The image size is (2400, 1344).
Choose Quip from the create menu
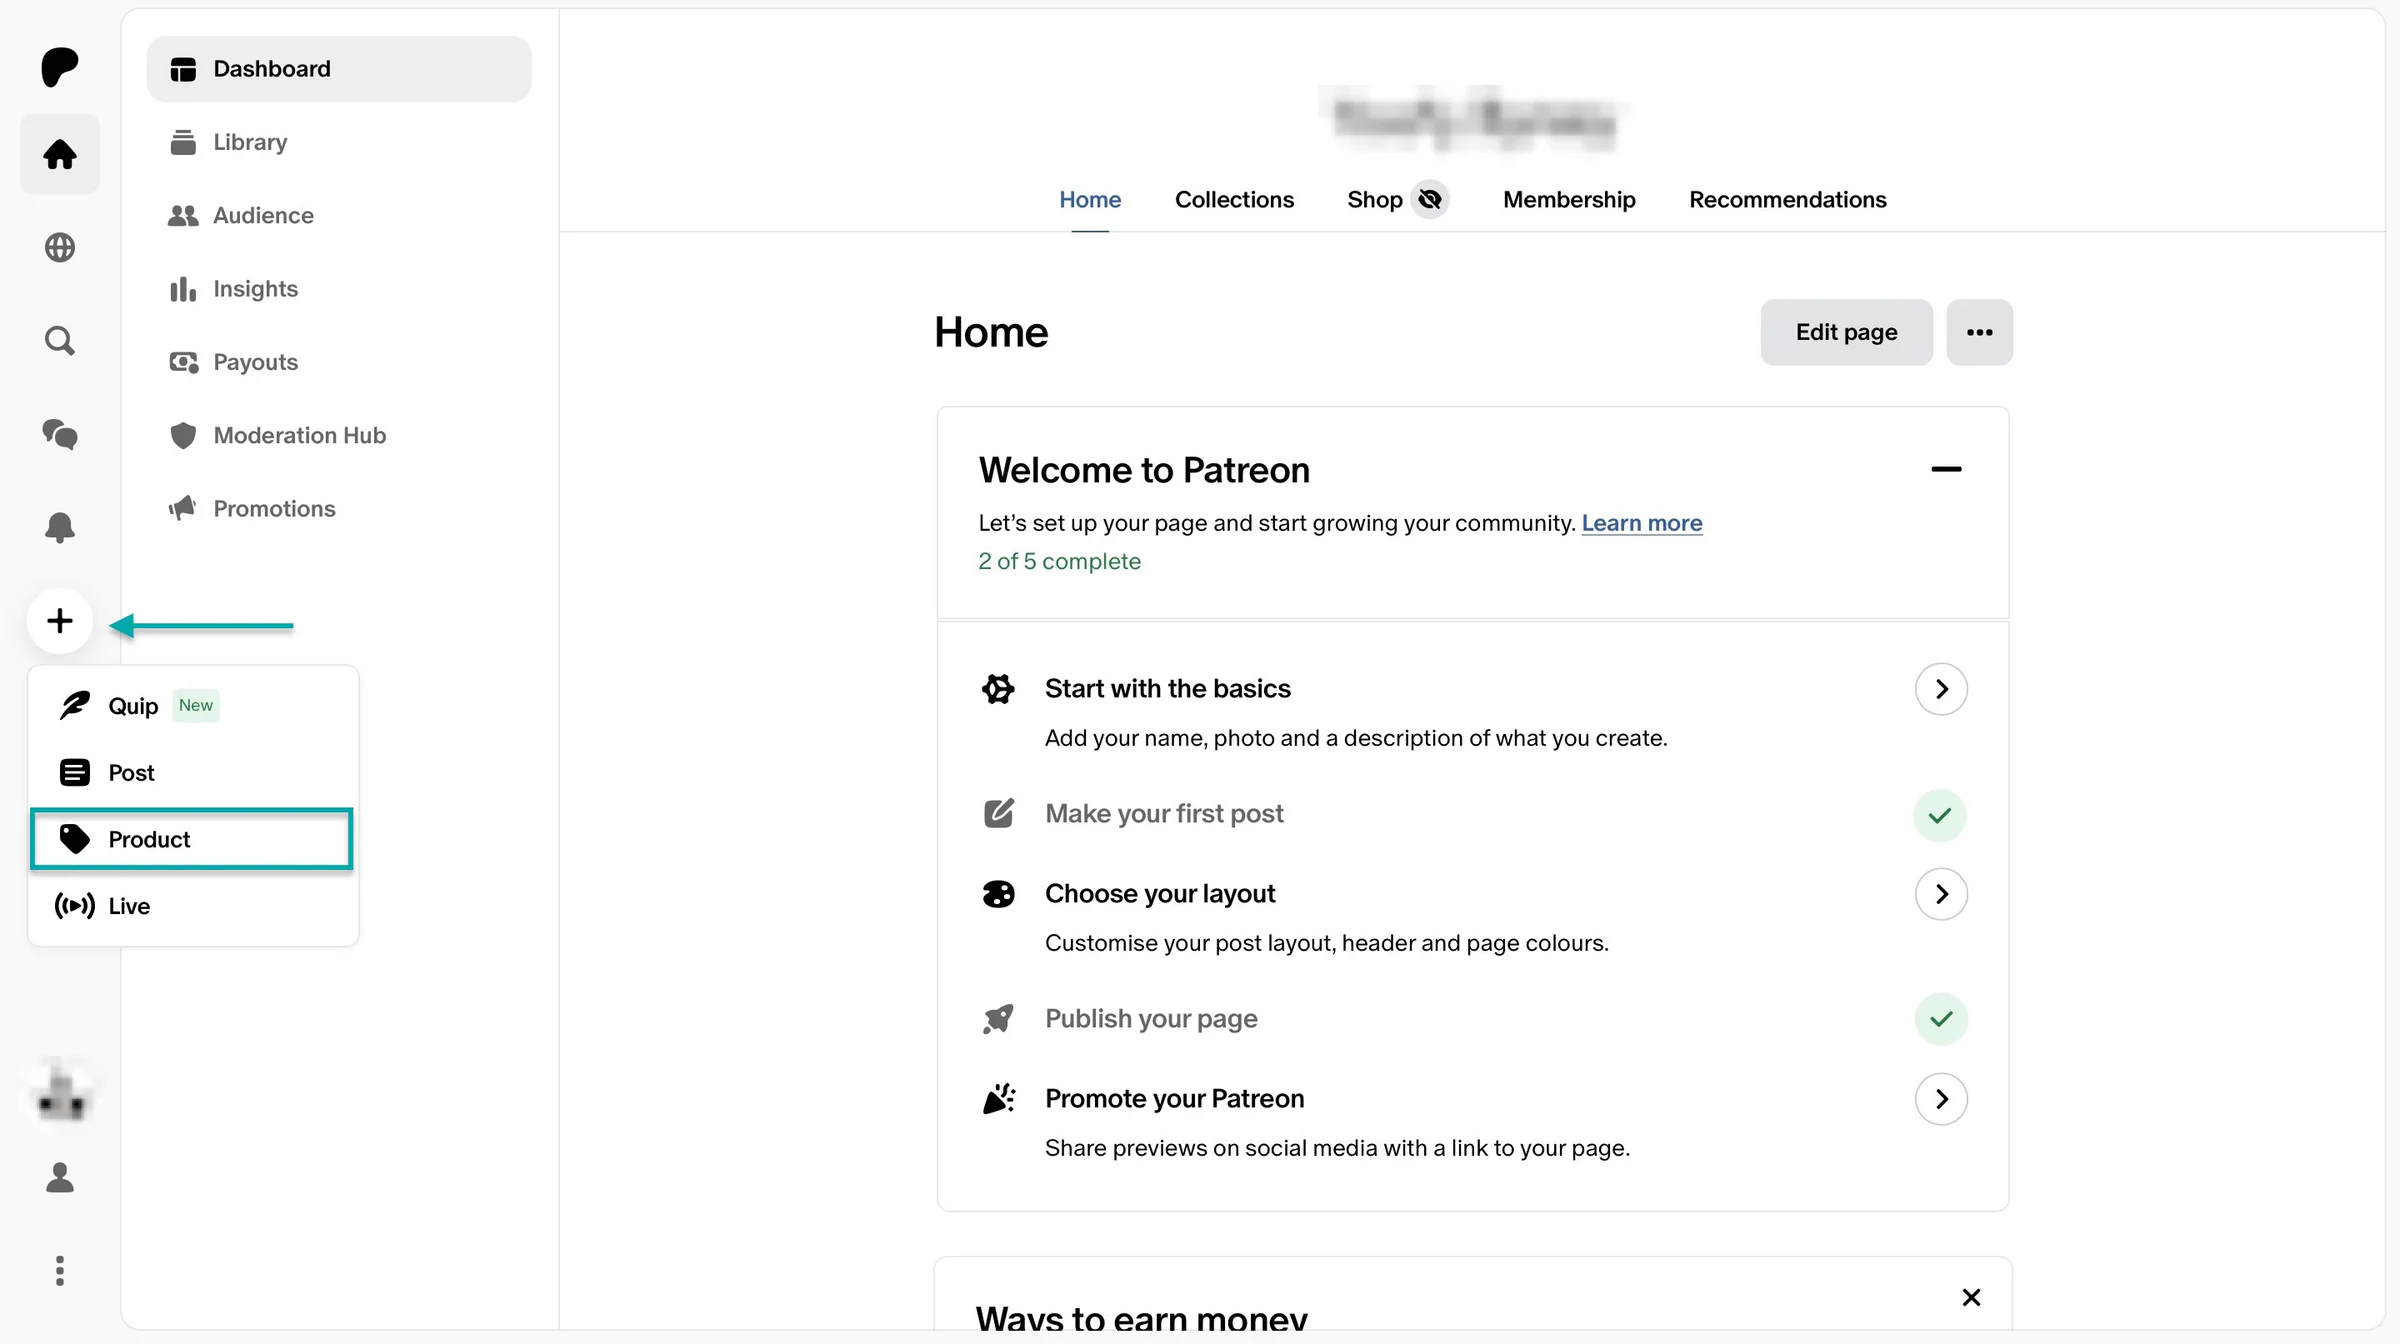coord(192,706)
